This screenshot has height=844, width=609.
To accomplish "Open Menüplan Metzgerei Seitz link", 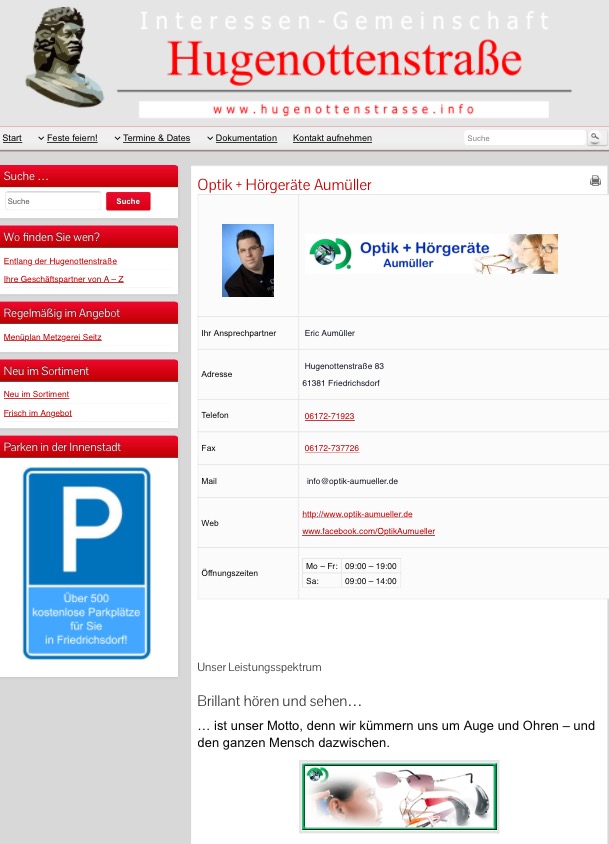I will pos(52,337).
